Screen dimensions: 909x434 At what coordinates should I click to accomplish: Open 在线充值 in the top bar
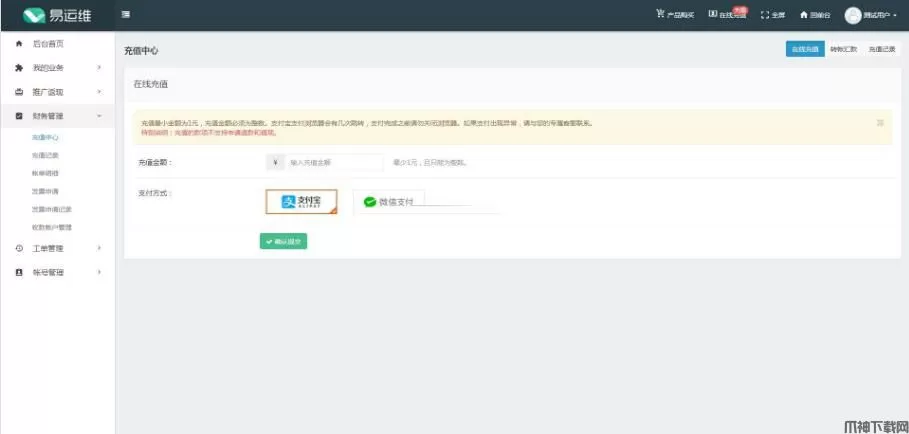728,15
